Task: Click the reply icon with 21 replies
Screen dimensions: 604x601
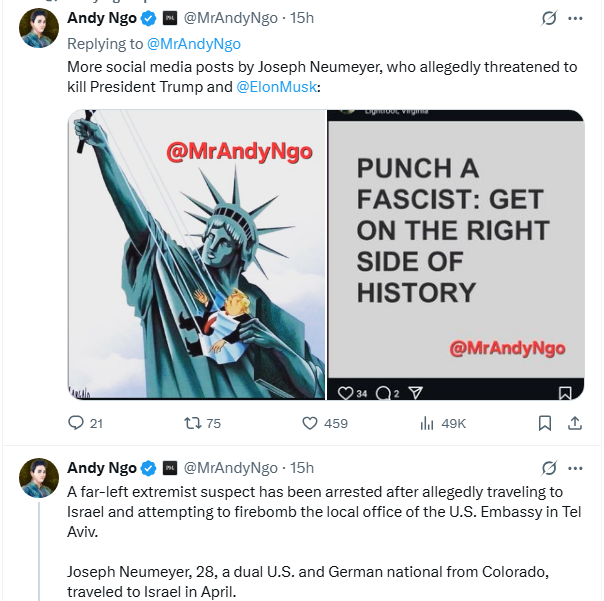Action: tap(76, 423)
